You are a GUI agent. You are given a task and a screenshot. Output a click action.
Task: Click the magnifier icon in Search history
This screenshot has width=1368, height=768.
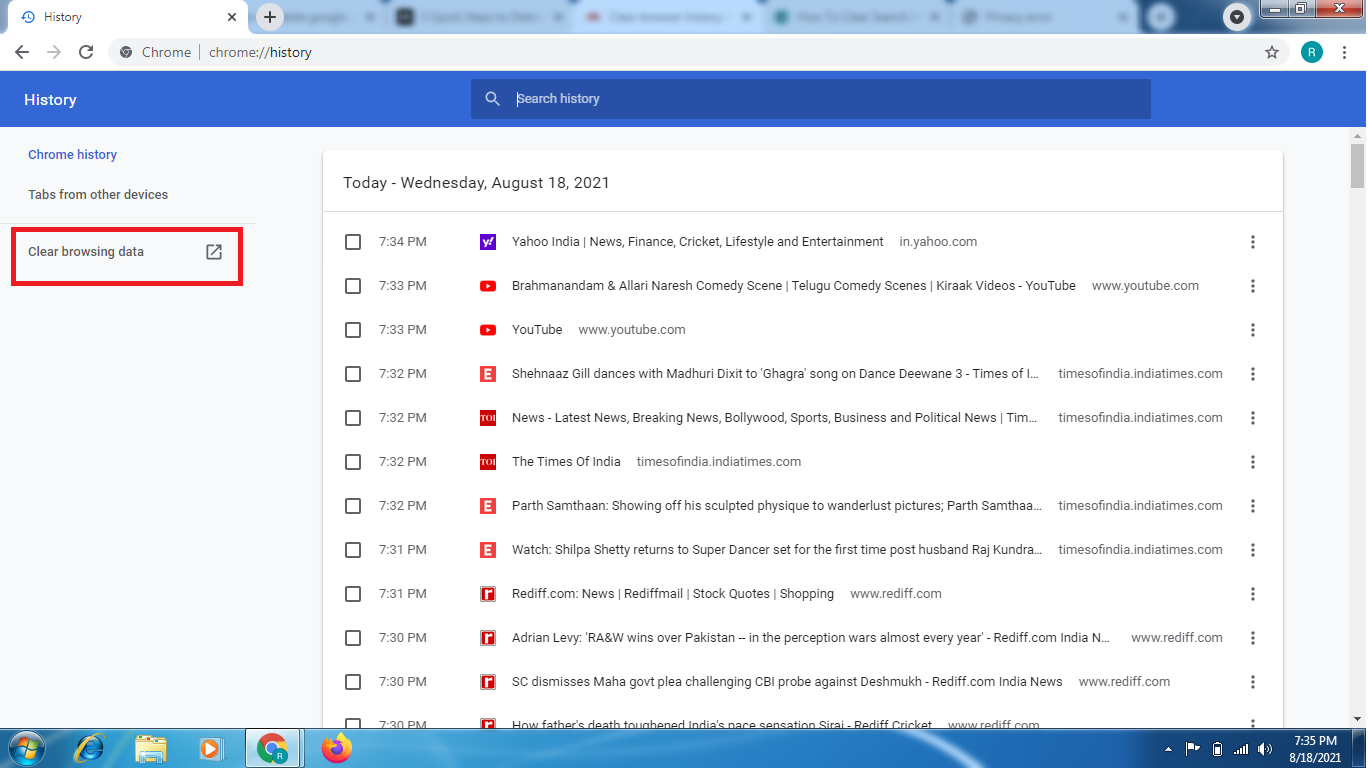click(x=492, y=99)
